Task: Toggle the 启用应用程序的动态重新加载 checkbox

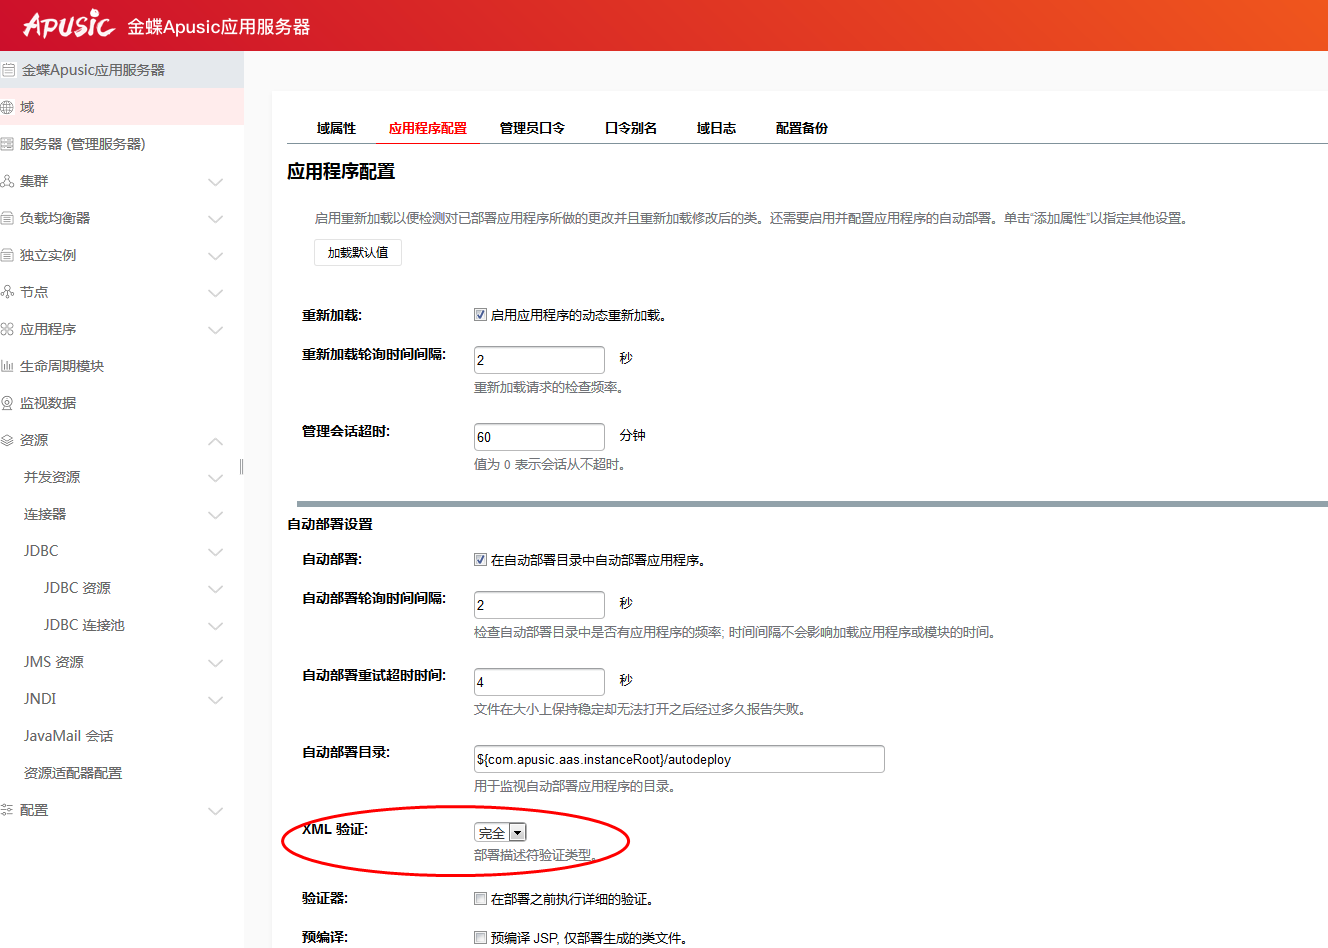Action: point(480,315)
